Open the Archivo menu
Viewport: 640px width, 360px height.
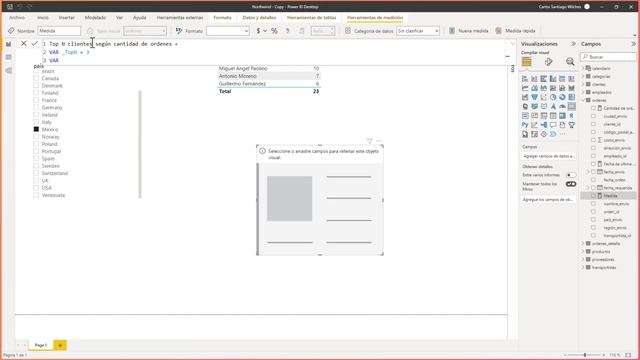(17, 18)
